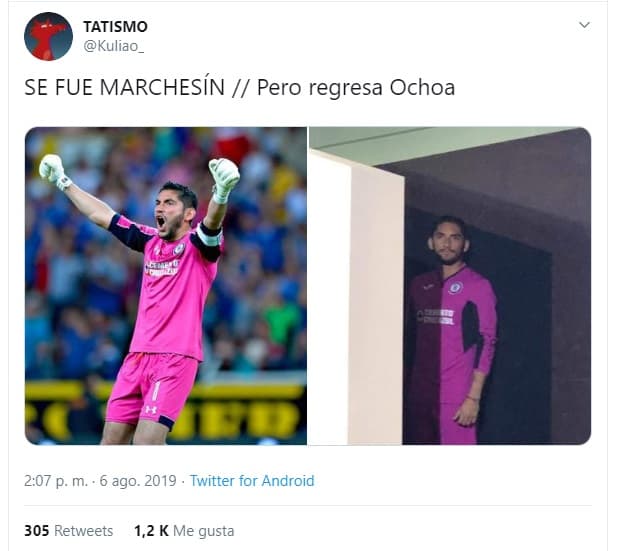Click the Under Armour logo on pink shorts
The height and width of the screenshot is (551, 627).
(x=150, y=409)
